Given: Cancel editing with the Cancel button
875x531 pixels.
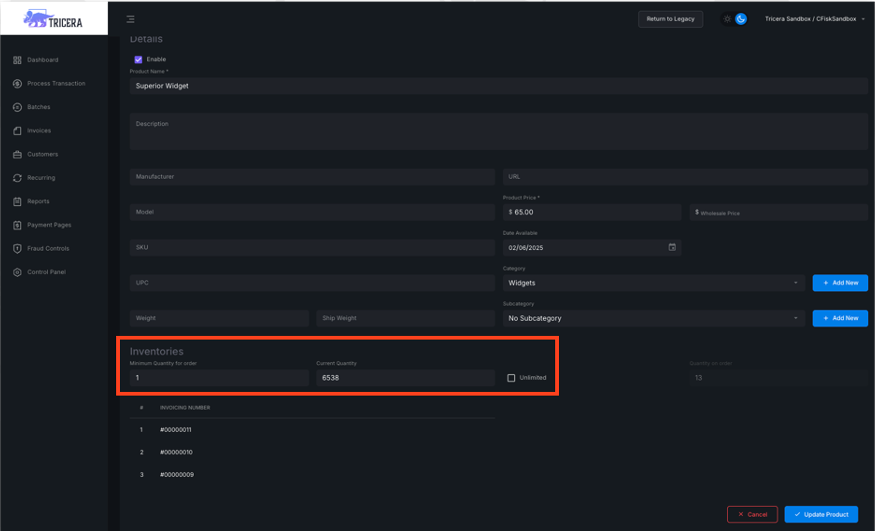Looking at the screenshot, I should coord(752,514).
